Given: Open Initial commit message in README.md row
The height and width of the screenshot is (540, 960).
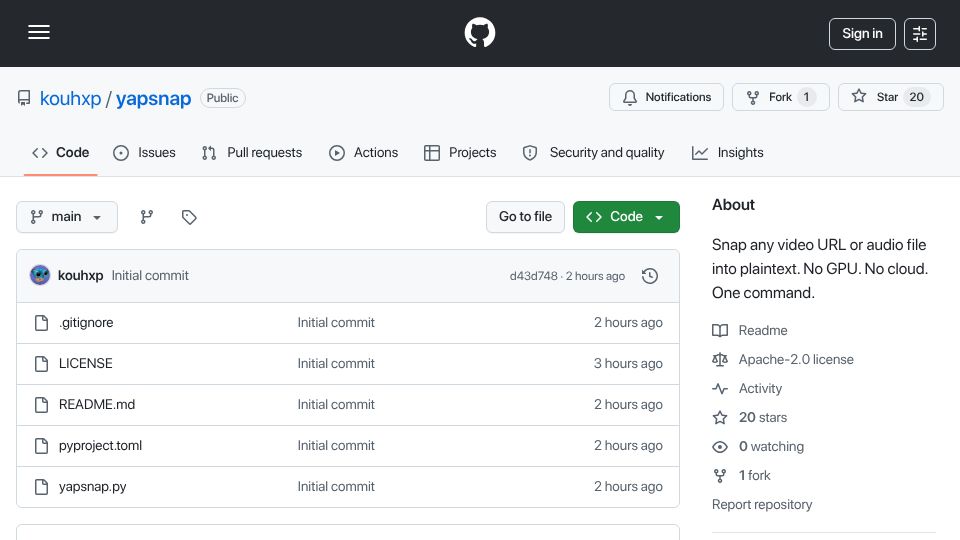Looking at the screenshot, I should [x=336, y=405].
